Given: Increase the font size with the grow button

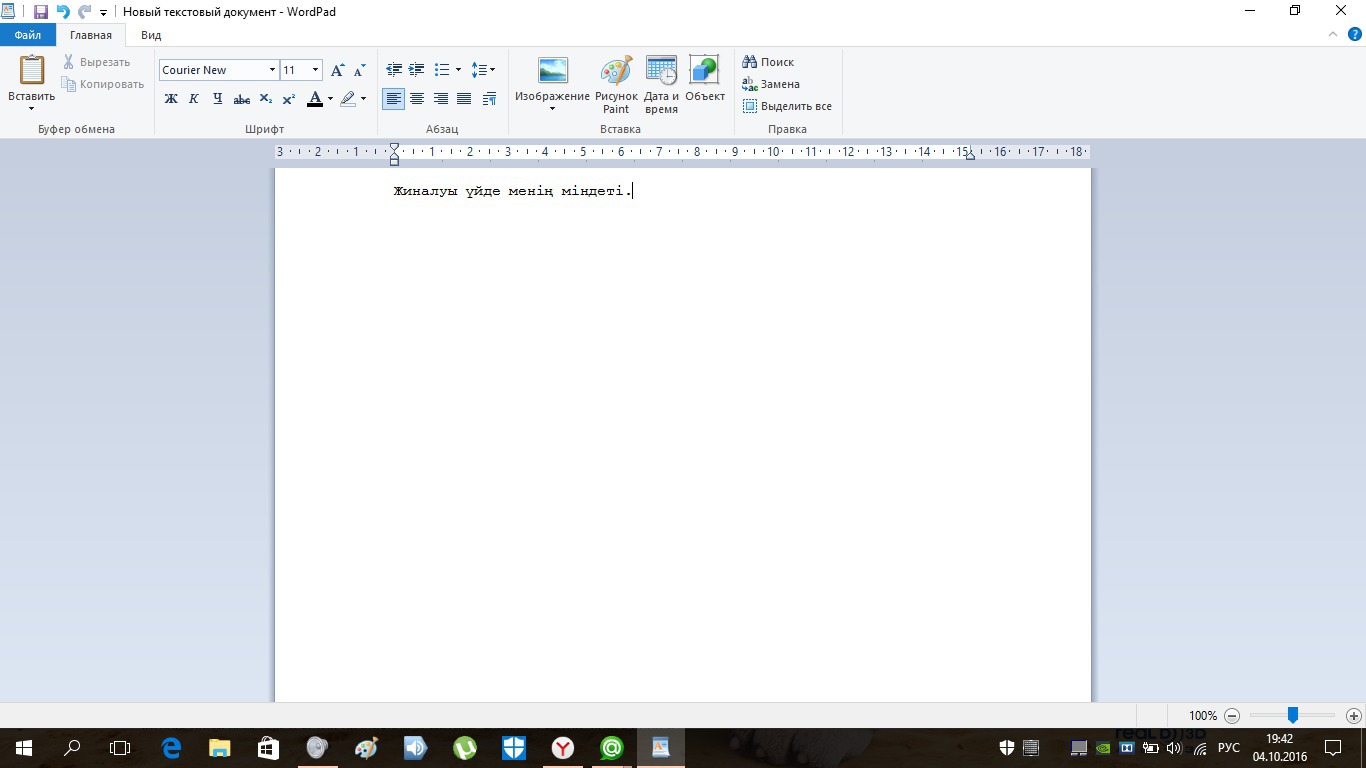Looking at the screenshot, I should (338, 70).
